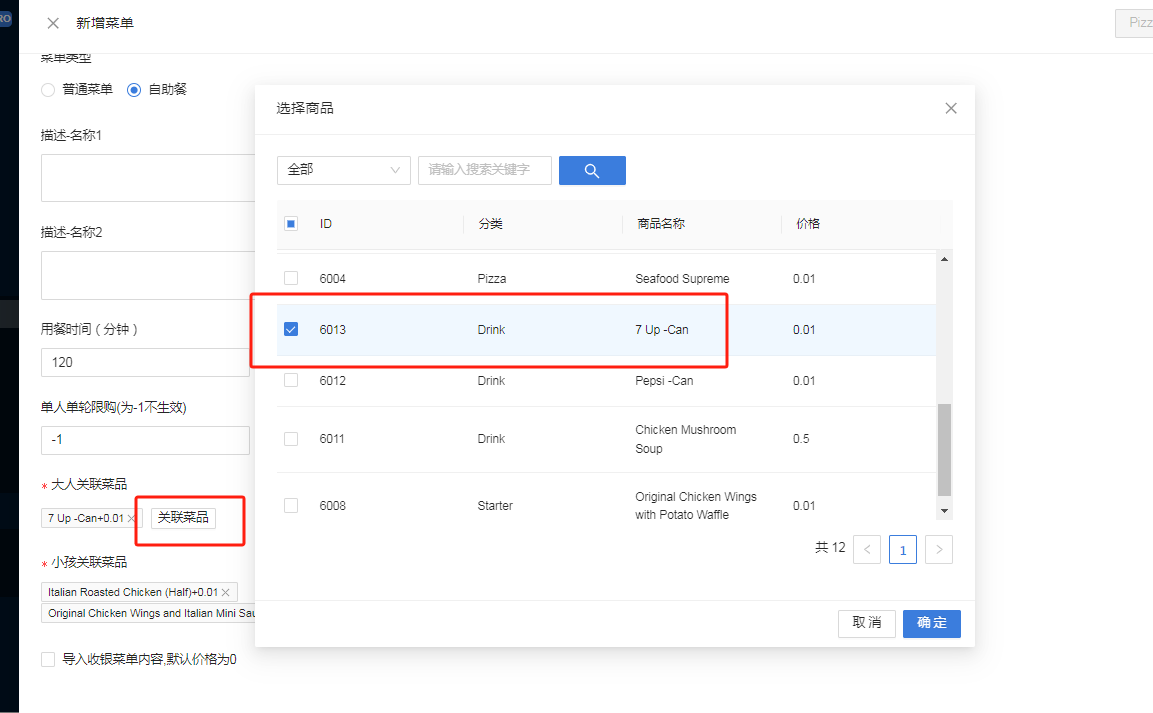The width and height of the screenshot is (1153, 713).
Task: Focus the search keyword input field
Action: [x=485, y=171]
